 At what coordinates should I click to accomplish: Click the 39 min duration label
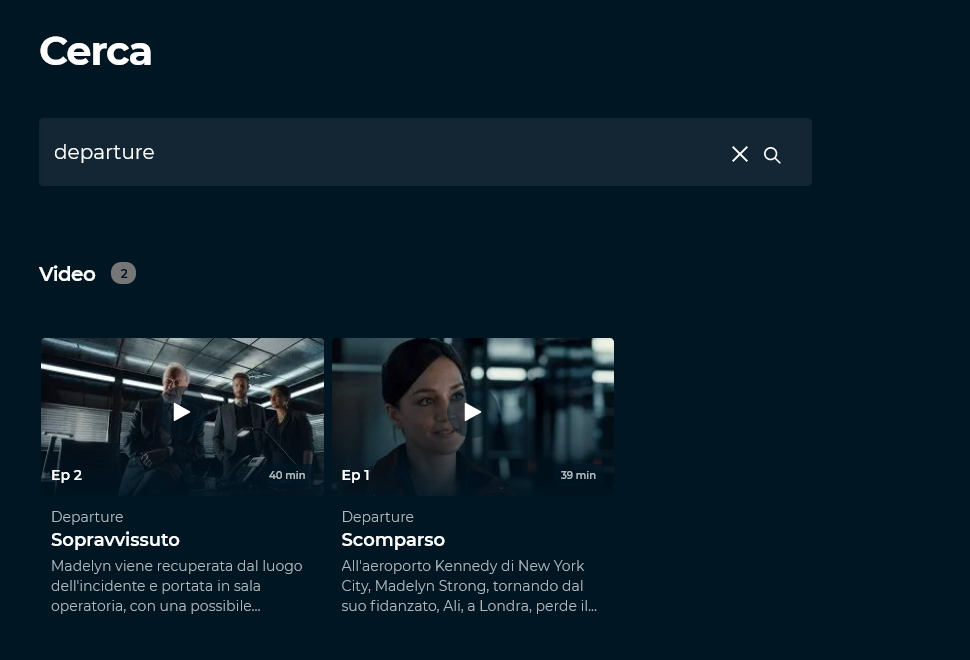pyautogui.click(x=578, y=475)
